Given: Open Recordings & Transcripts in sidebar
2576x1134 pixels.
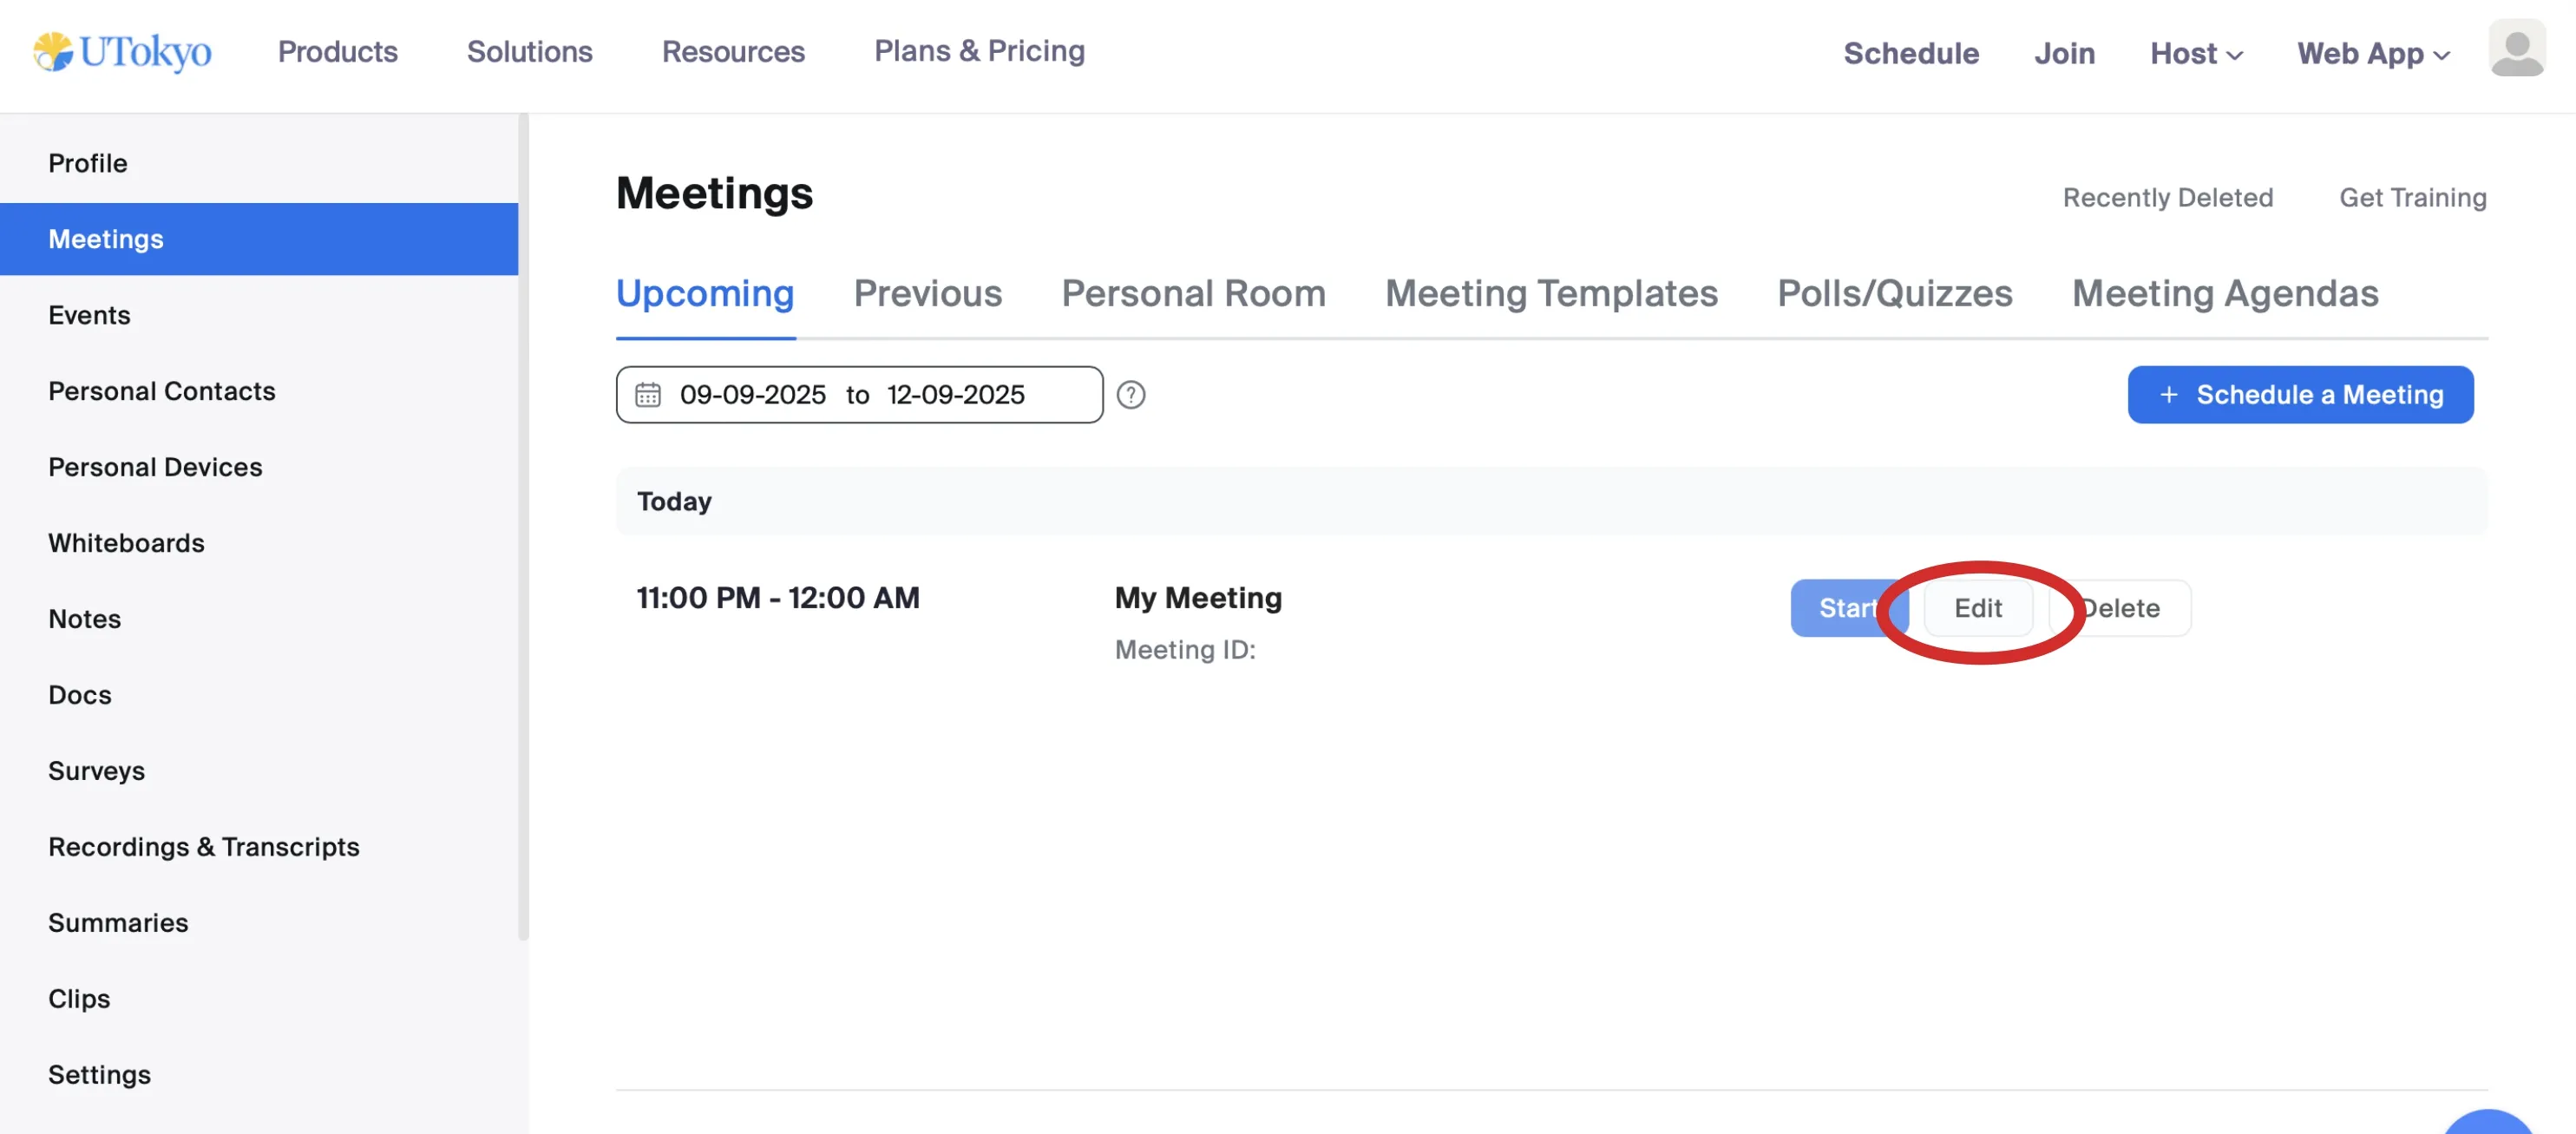Looking at the screenshot, I should pyautogui.click(x=204, y=847).
